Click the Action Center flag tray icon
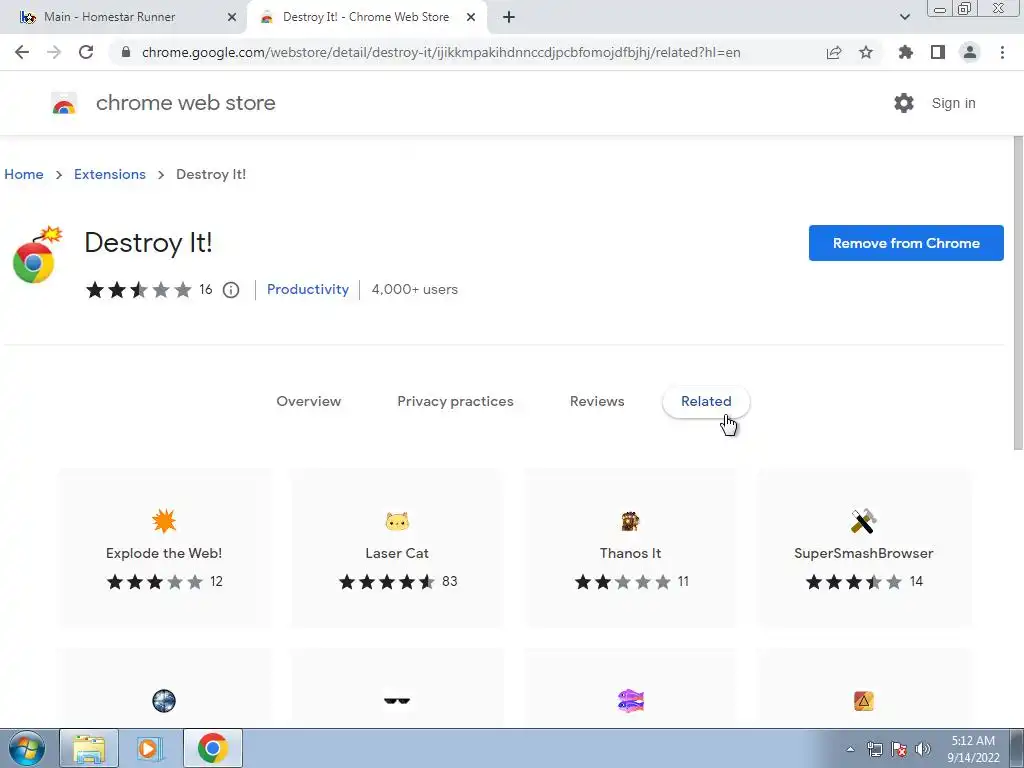Screen dimensions: 1024x768 899,749
